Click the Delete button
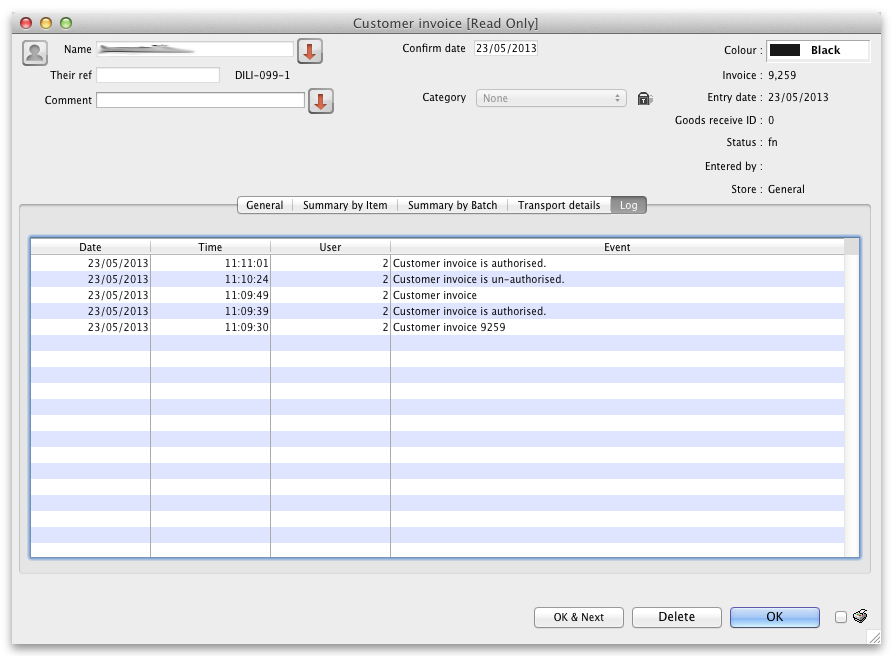The height and width of the screenshot is (656, 893). [x=676, y=617]
